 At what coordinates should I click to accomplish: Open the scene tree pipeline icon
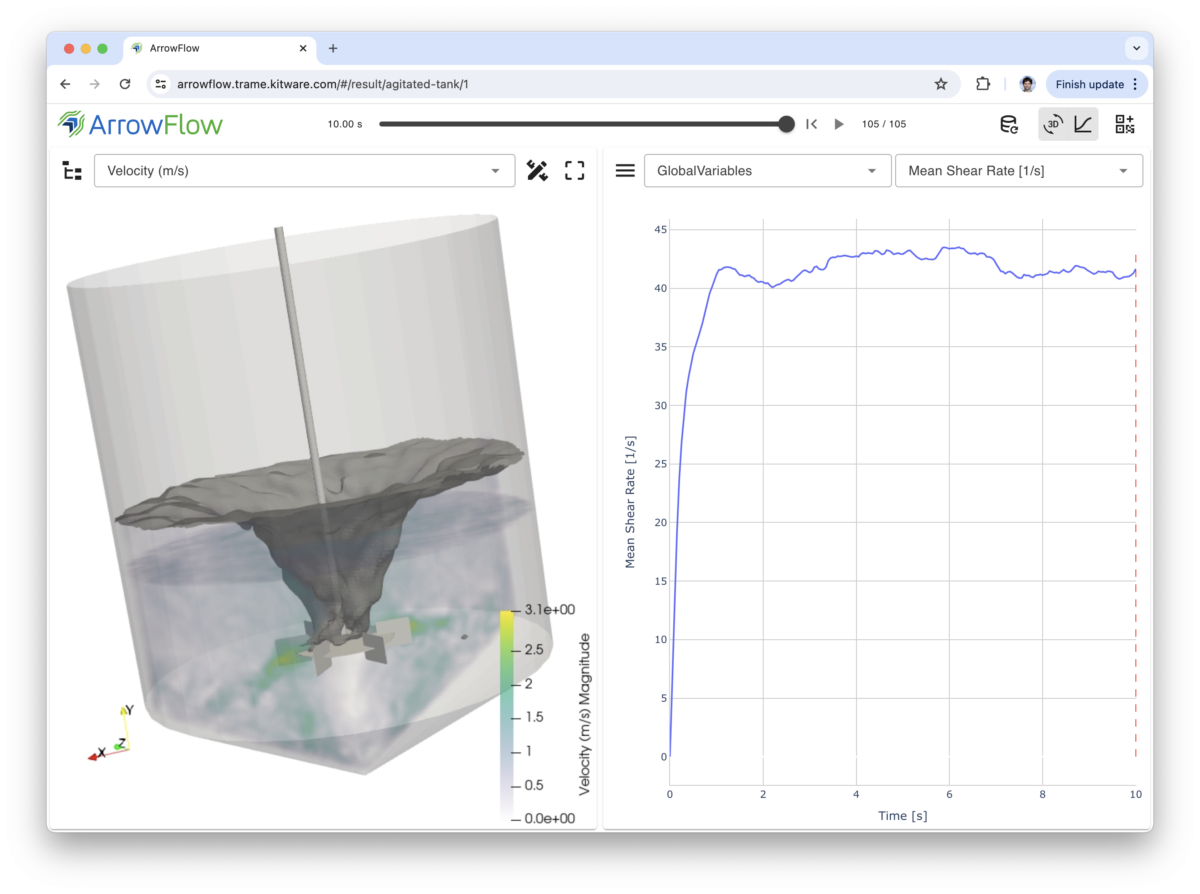pyautogui.click(x=72, y=171)
